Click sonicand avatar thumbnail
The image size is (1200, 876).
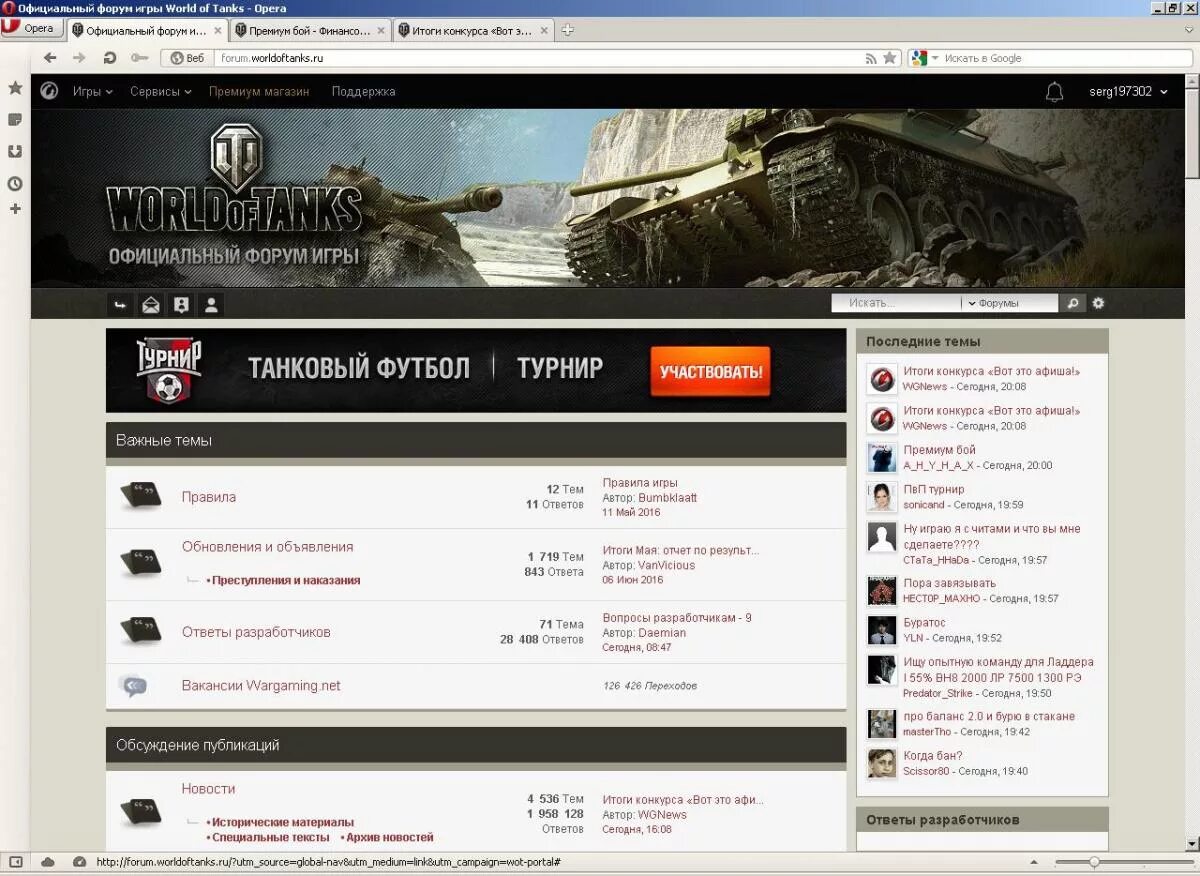pos(881,497)
